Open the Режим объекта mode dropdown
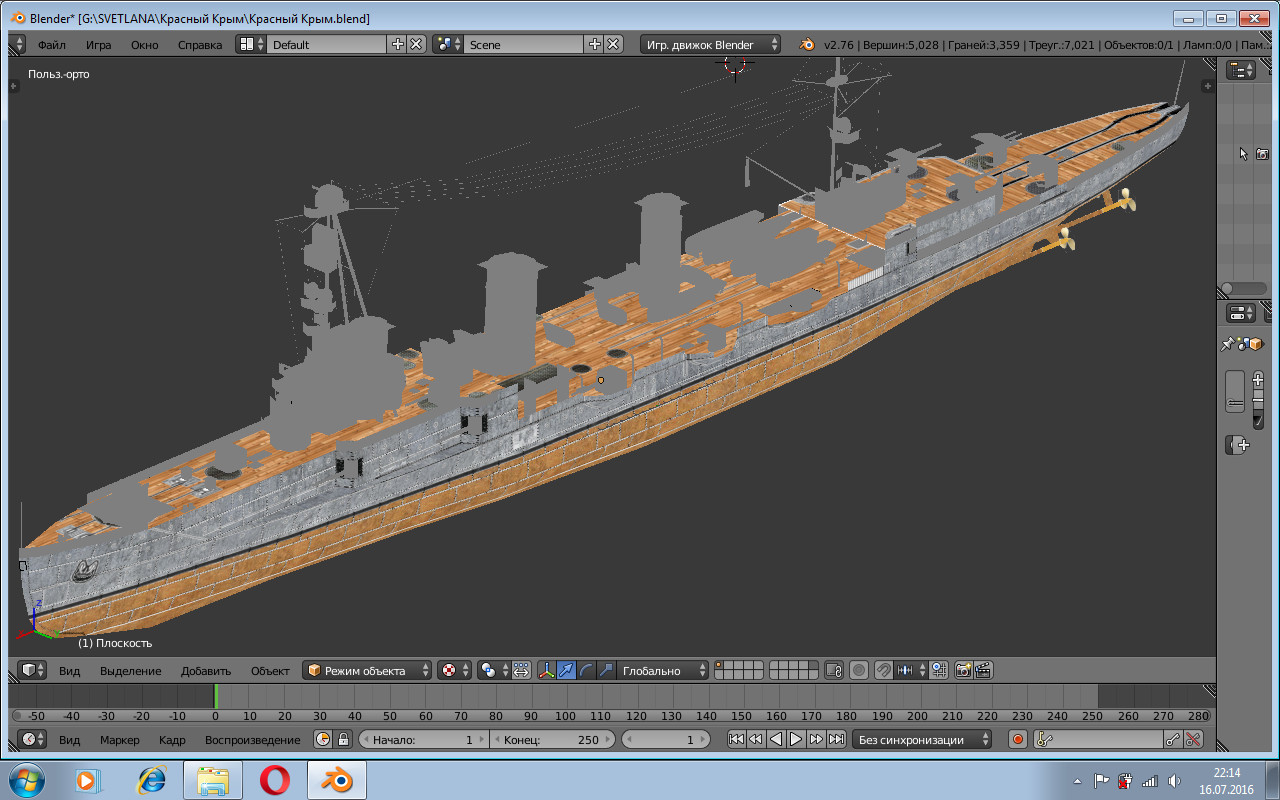The width and height of the screenshot is (1280, 800). (368, 670)
